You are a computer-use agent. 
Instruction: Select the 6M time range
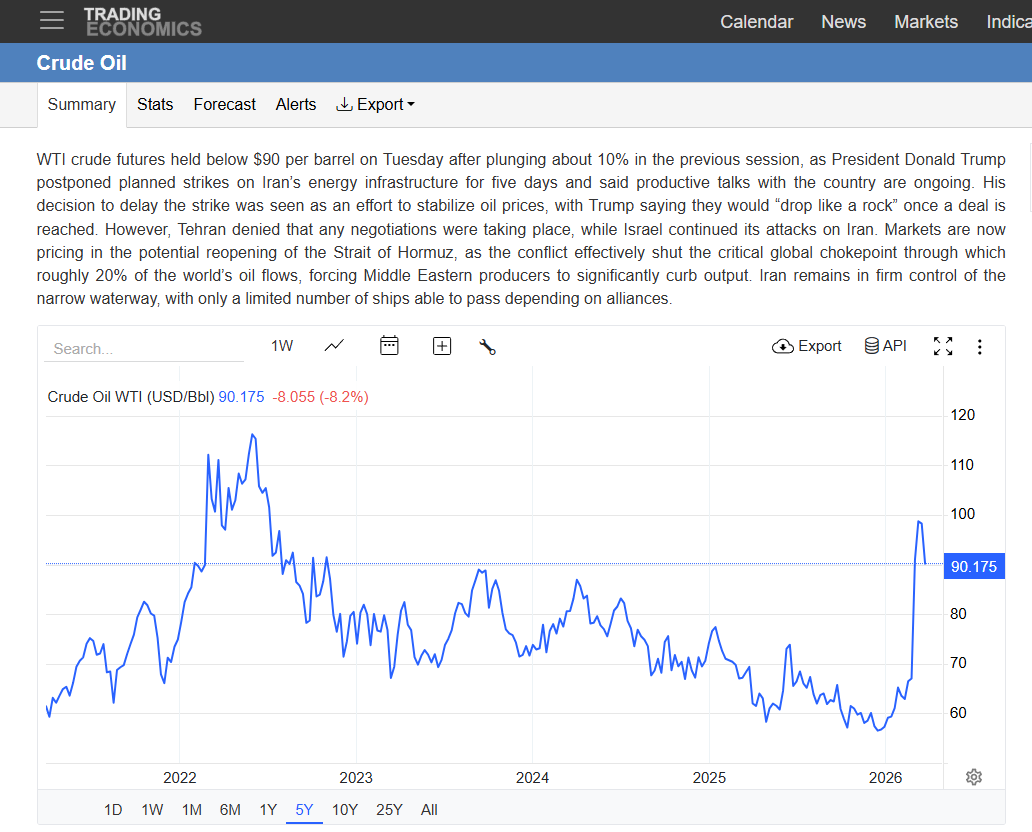tap(230, 810)
